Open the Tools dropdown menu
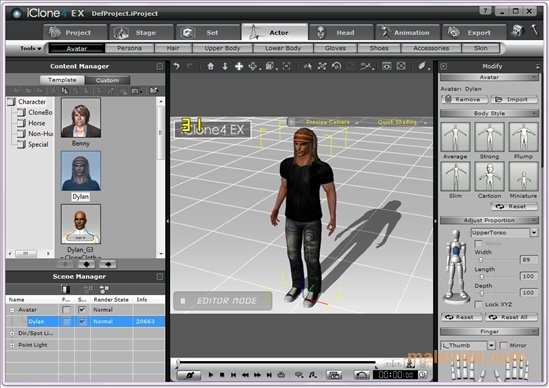The width and height of the screenshot is (549, 388). tap(30, 48)
